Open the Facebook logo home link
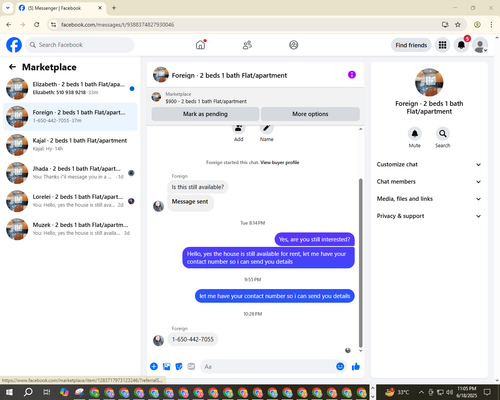The image size is (500, 400). [14, 45]
